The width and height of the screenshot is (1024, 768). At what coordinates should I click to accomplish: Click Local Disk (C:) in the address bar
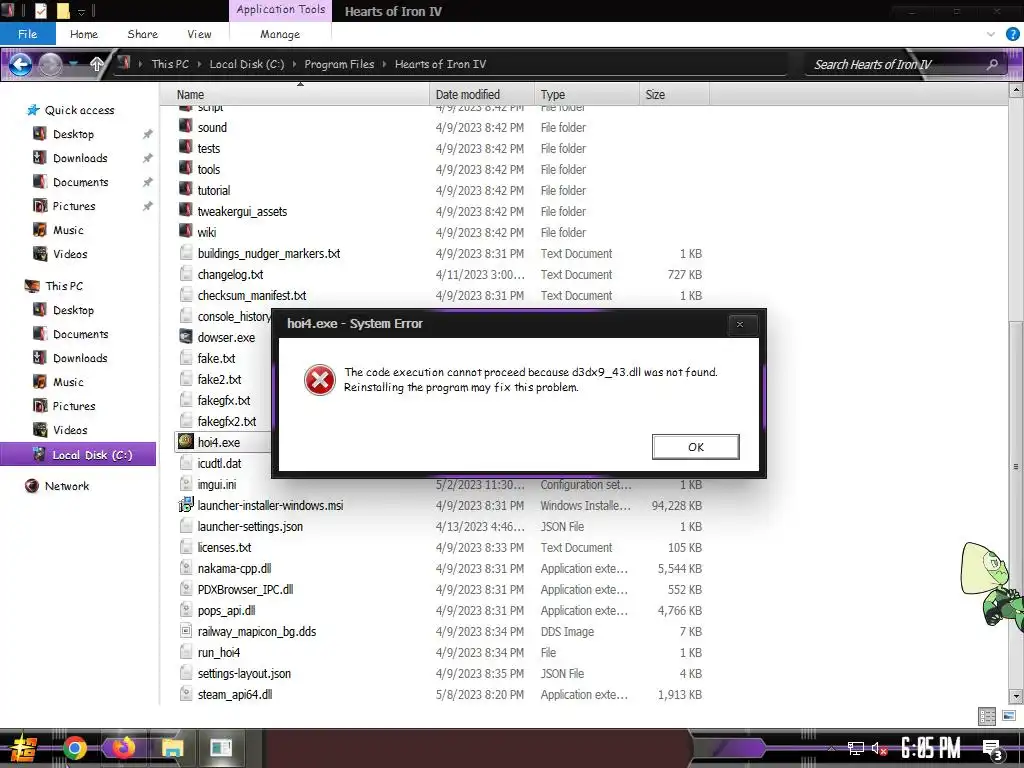tap(247, 64)
